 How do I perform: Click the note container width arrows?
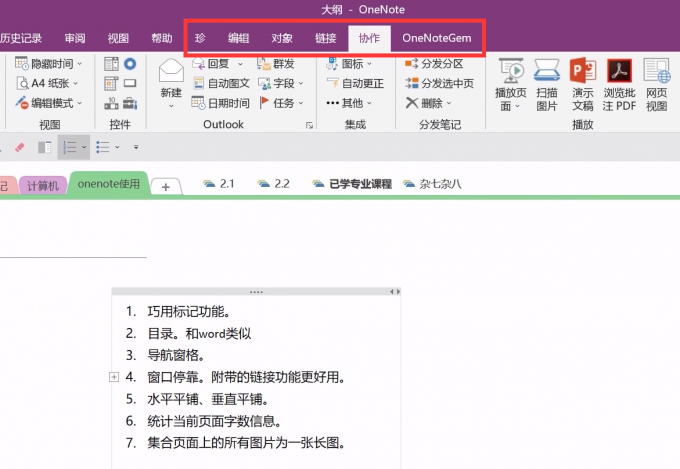395,292
